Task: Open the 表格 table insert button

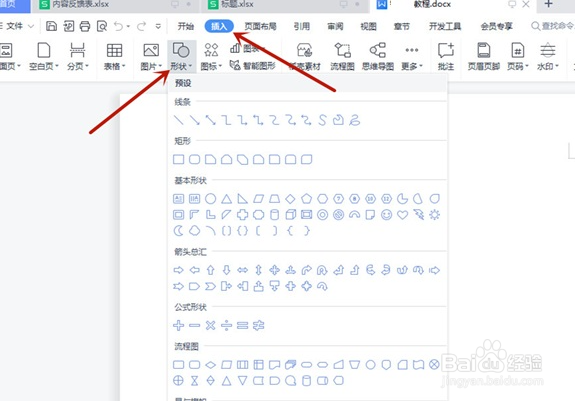Action: click(x=114, y=56)
